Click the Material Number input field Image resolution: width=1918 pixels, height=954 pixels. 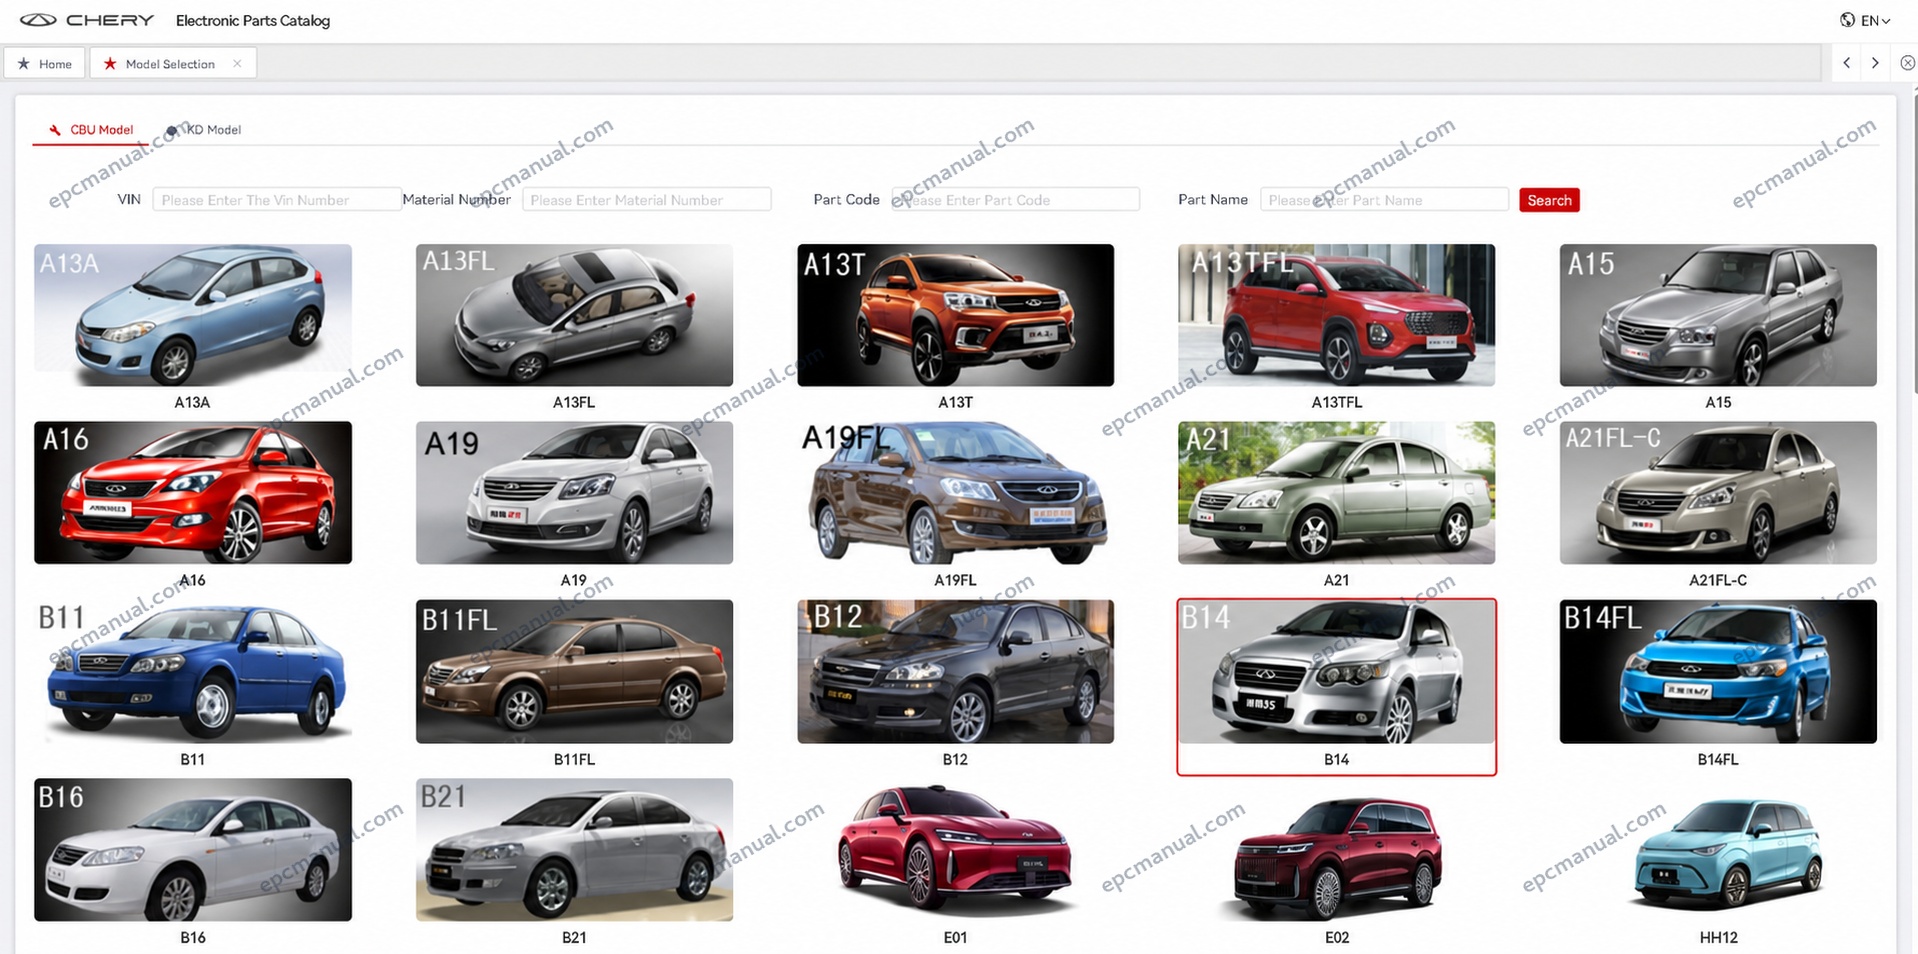click(646, 200)
